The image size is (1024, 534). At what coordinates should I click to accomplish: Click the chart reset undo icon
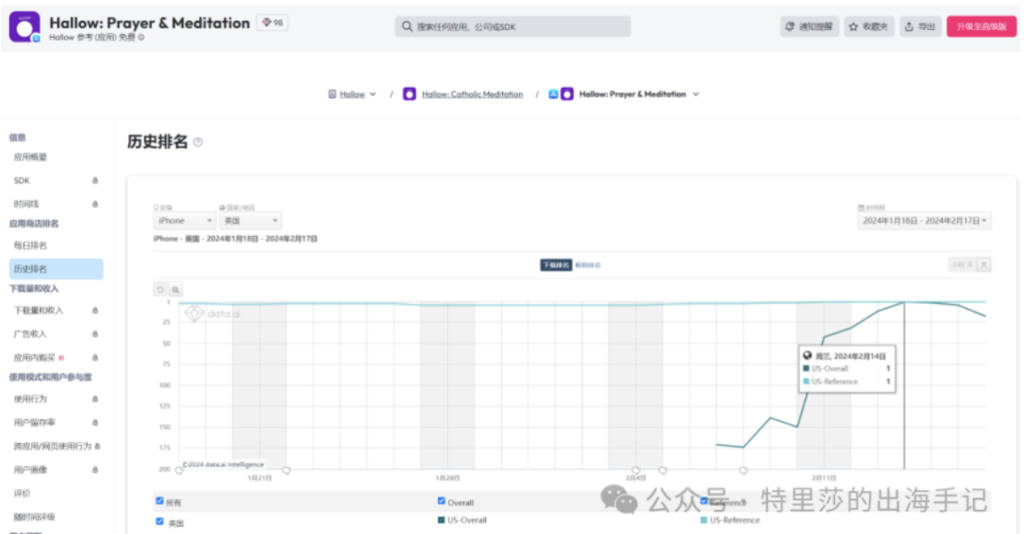click(161, 289)
